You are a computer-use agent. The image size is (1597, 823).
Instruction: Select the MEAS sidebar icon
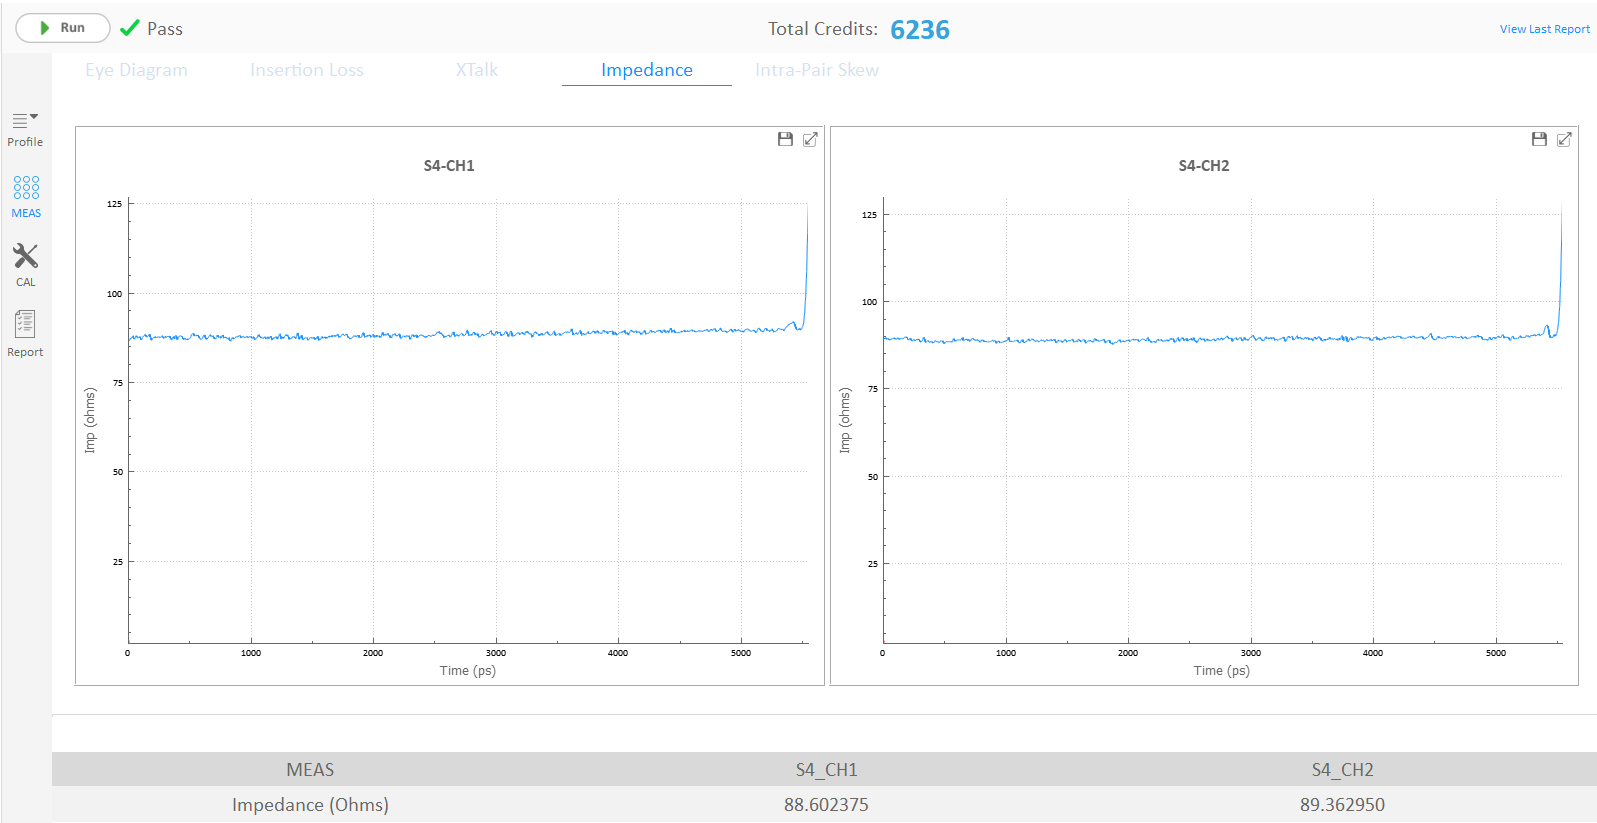coord(26,196)
